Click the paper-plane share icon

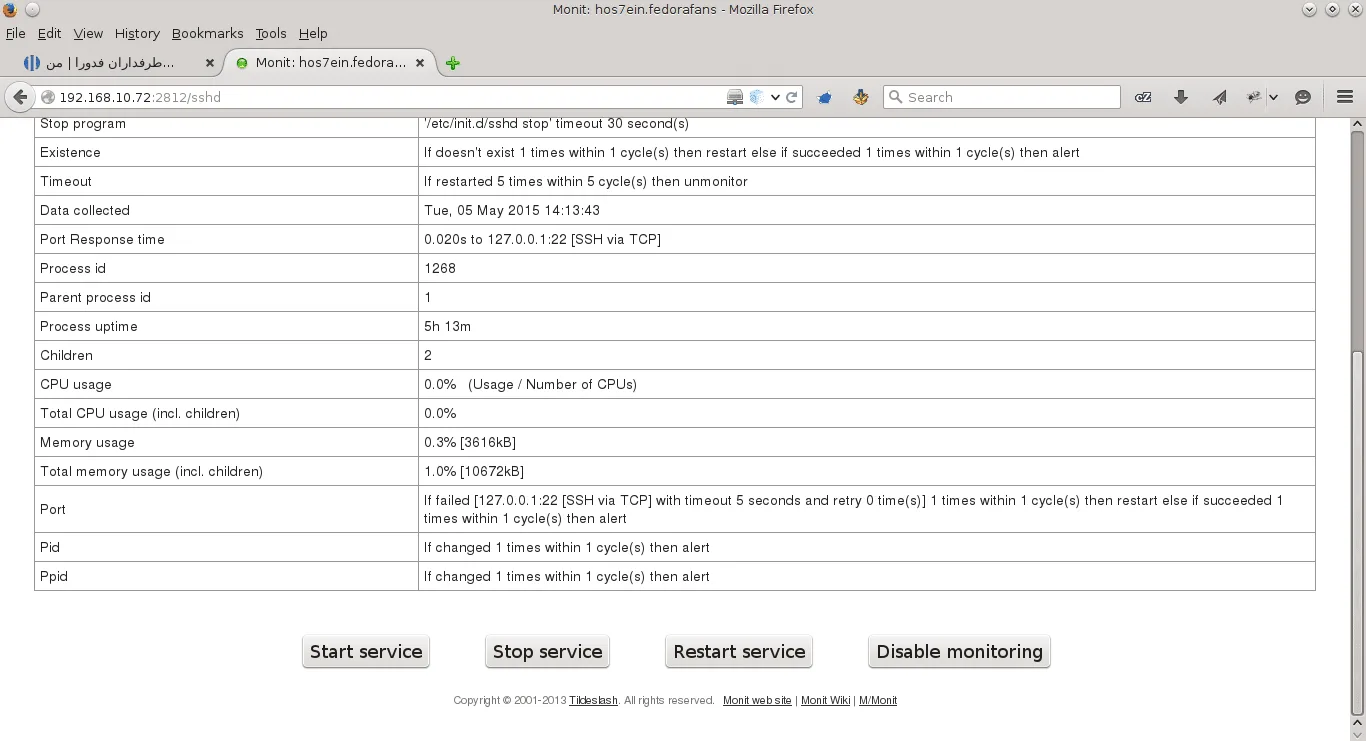1219,97
